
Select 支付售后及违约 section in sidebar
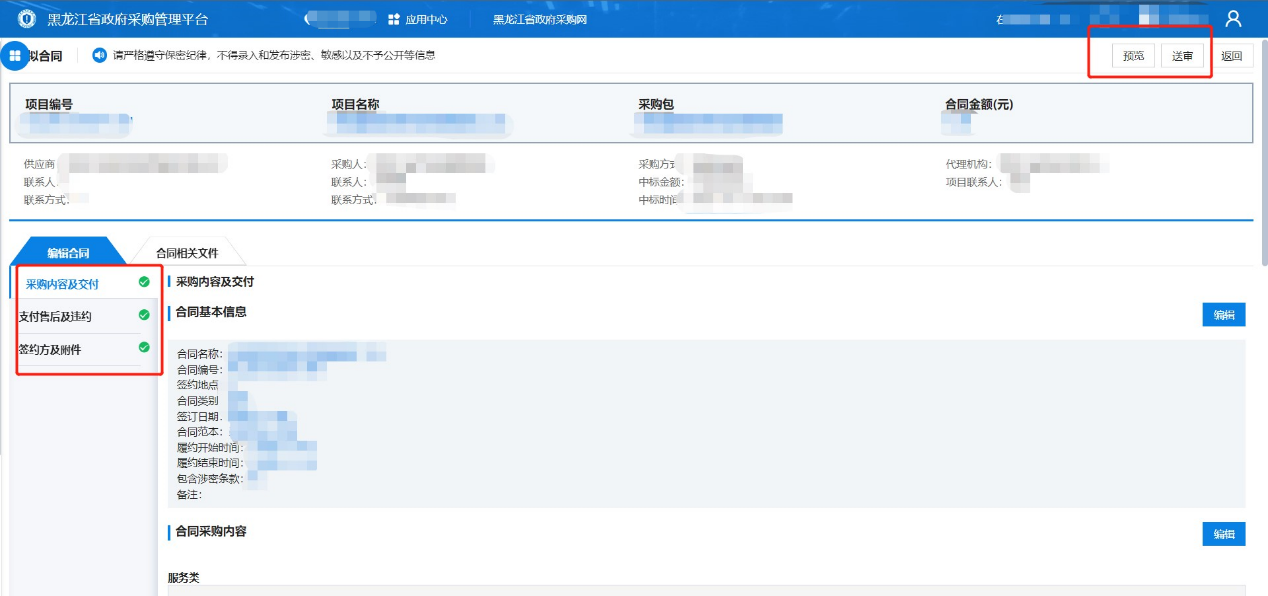[55, 316]
